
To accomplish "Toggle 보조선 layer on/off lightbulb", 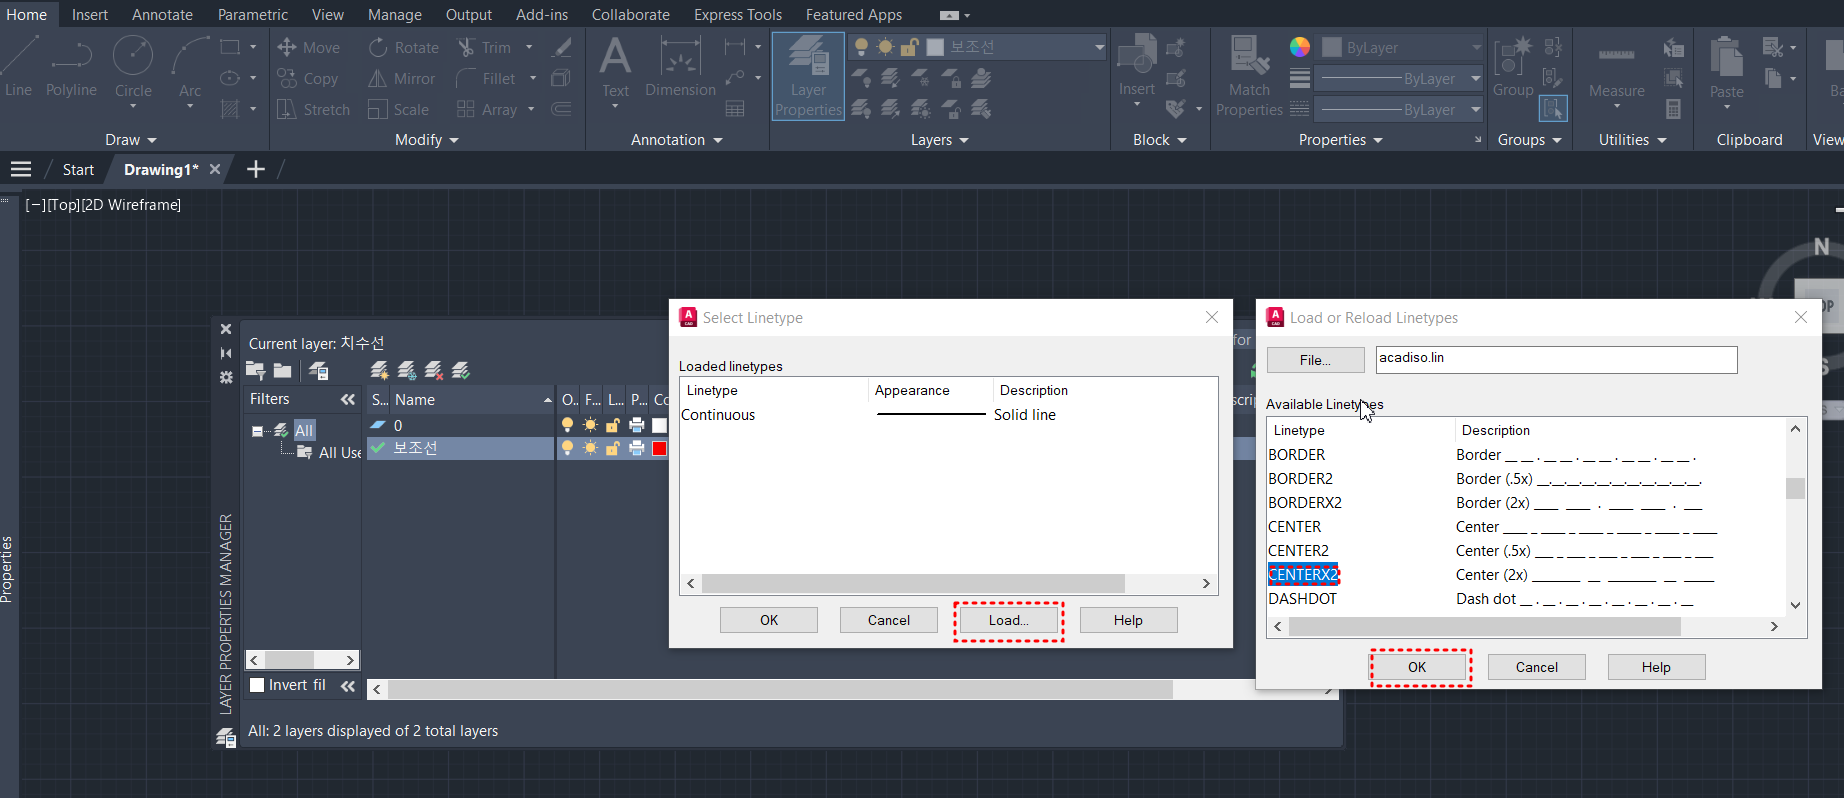I will click(567, 448).
